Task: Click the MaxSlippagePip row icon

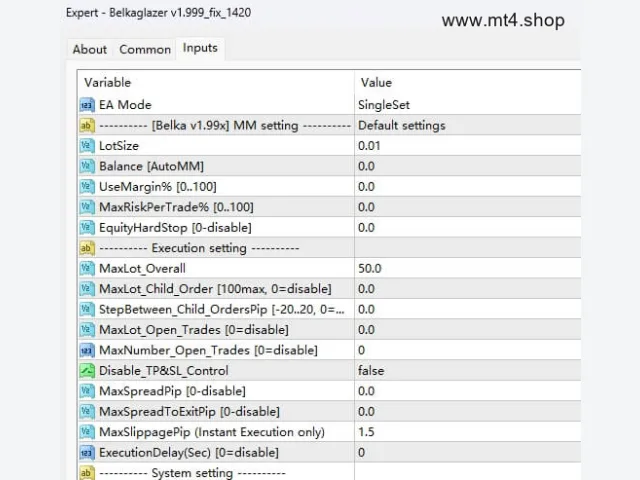Action: 87,432
